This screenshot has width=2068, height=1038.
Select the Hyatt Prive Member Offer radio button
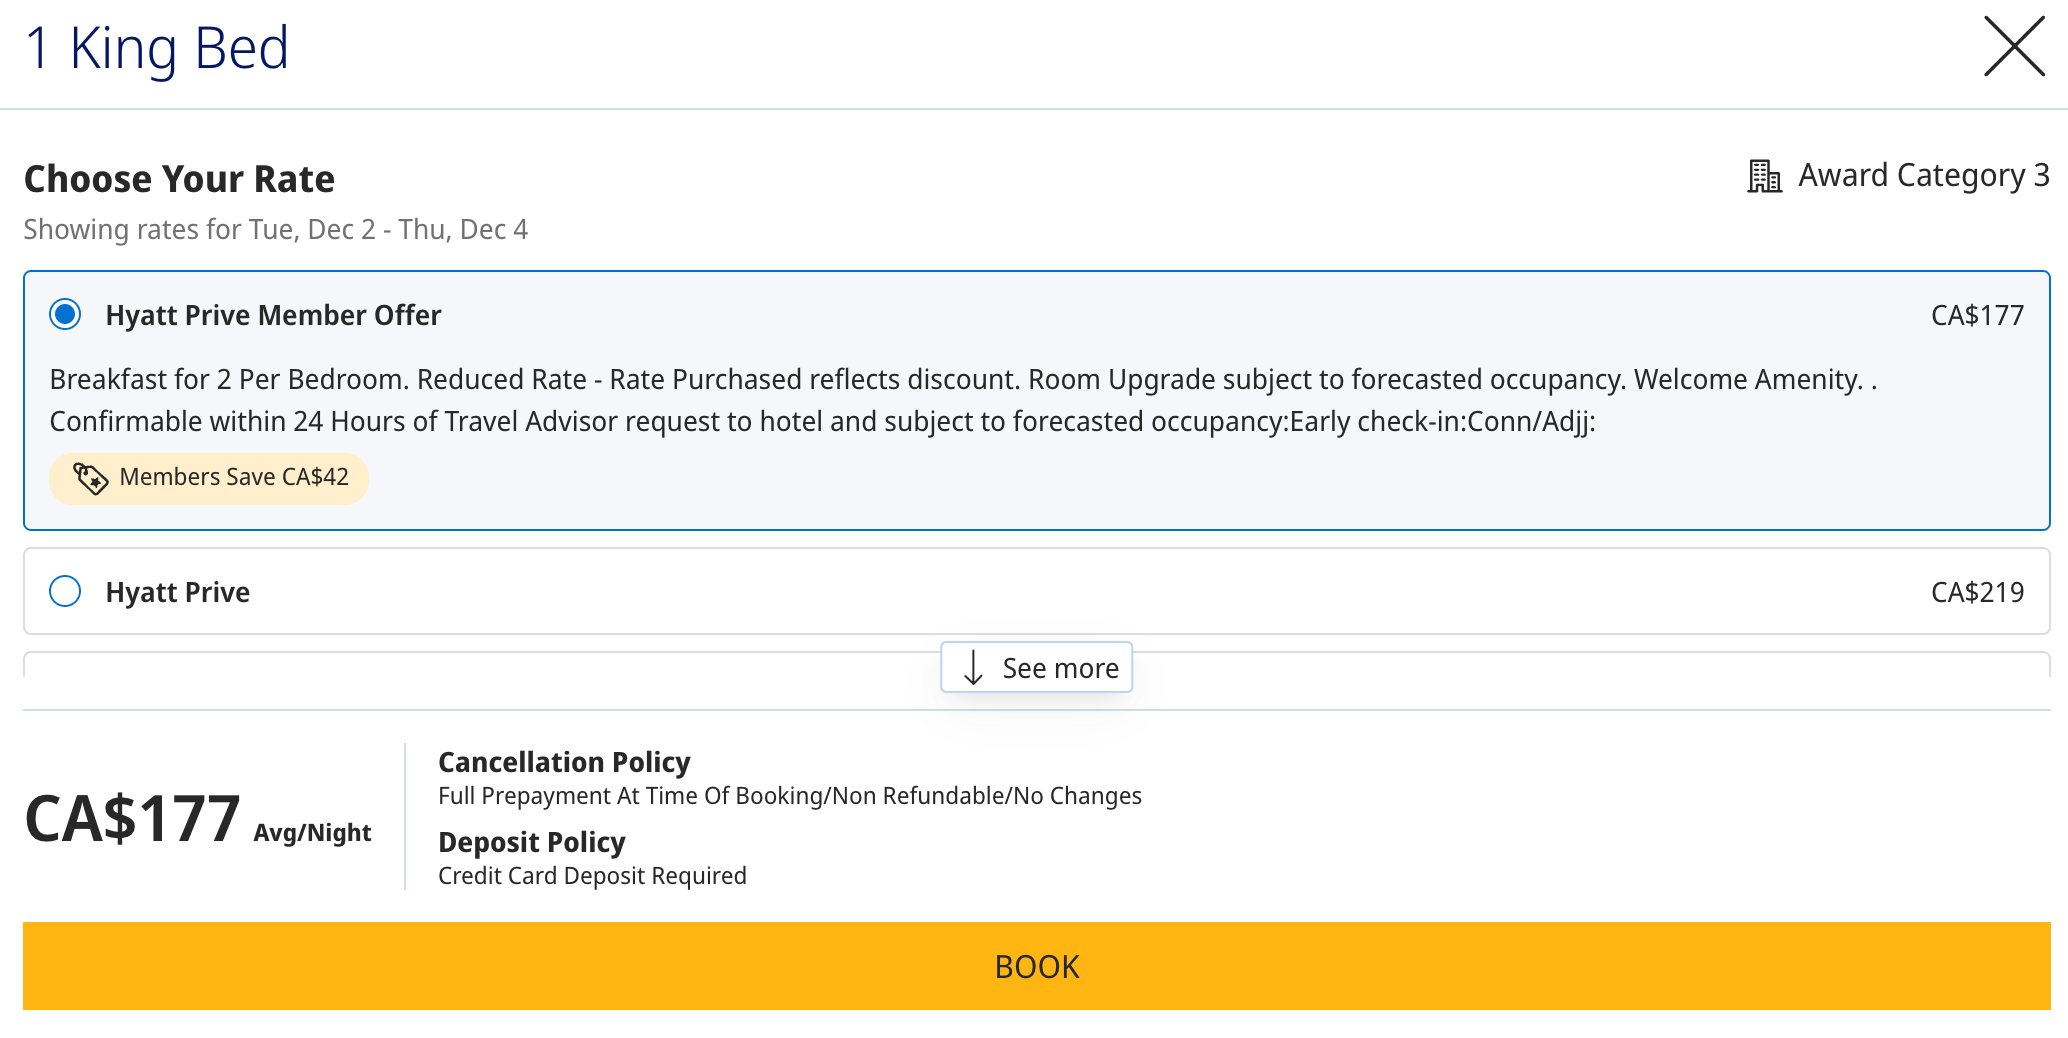click(x=65, y=315)
